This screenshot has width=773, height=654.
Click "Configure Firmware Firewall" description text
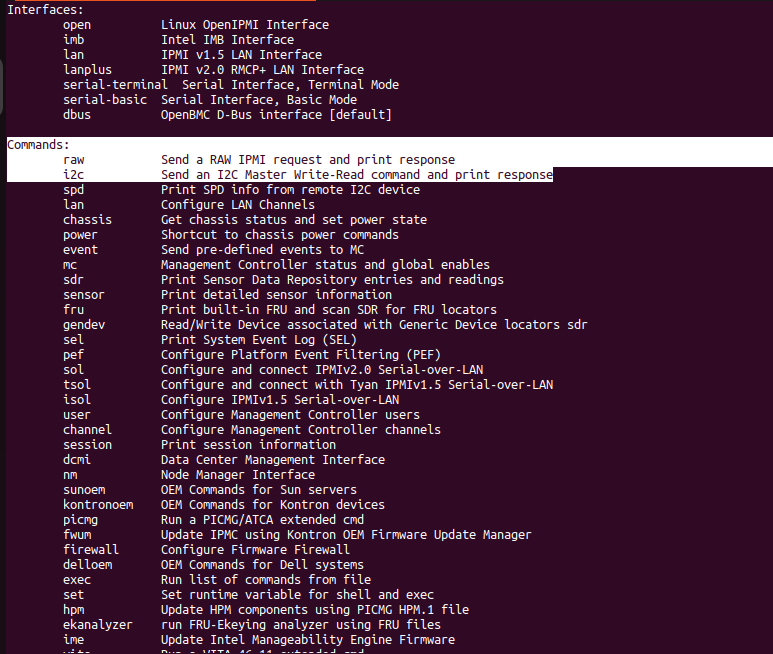[255, 550]
